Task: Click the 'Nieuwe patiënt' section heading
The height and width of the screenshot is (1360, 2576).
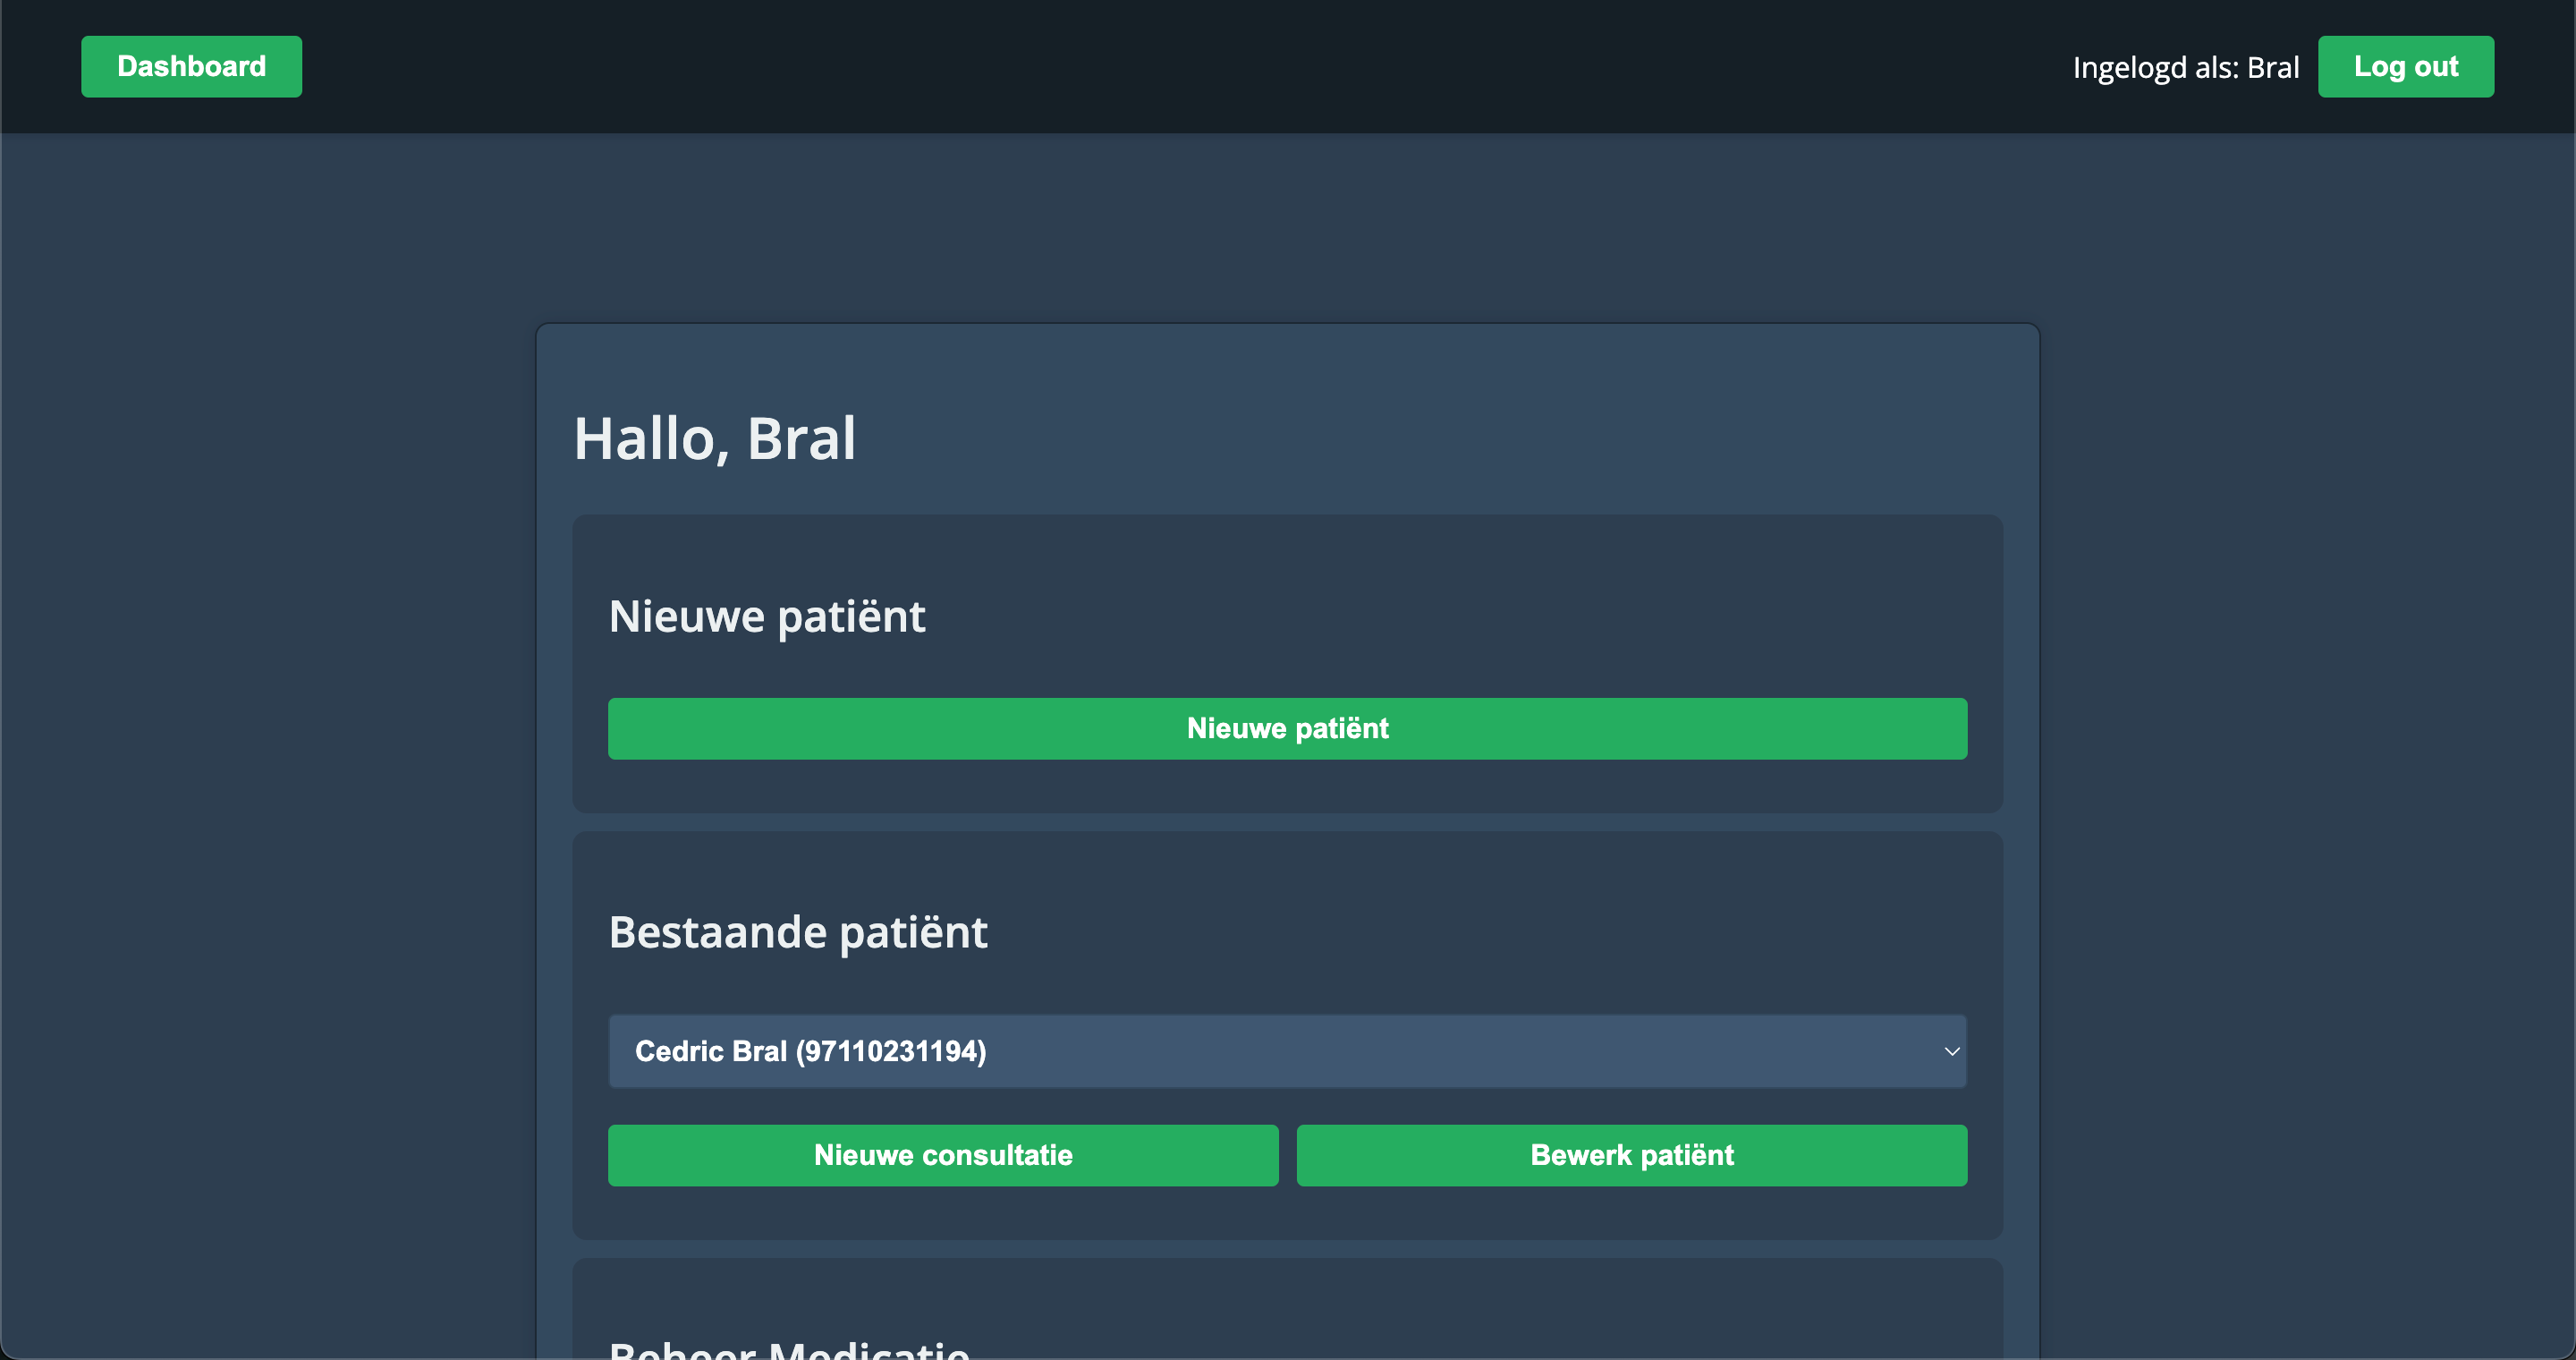Action: (x=766, y=616)
